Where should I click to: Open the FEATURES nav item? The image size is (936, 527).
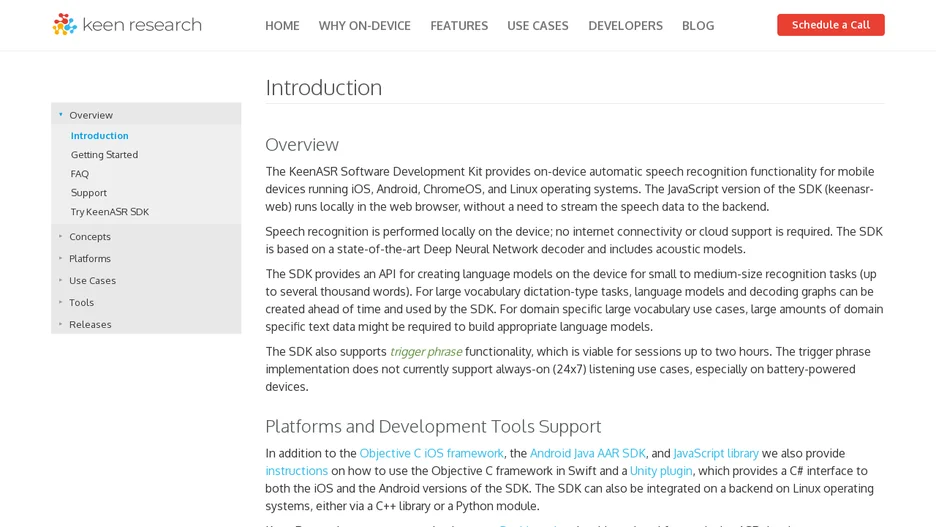(x=459, y=26)
